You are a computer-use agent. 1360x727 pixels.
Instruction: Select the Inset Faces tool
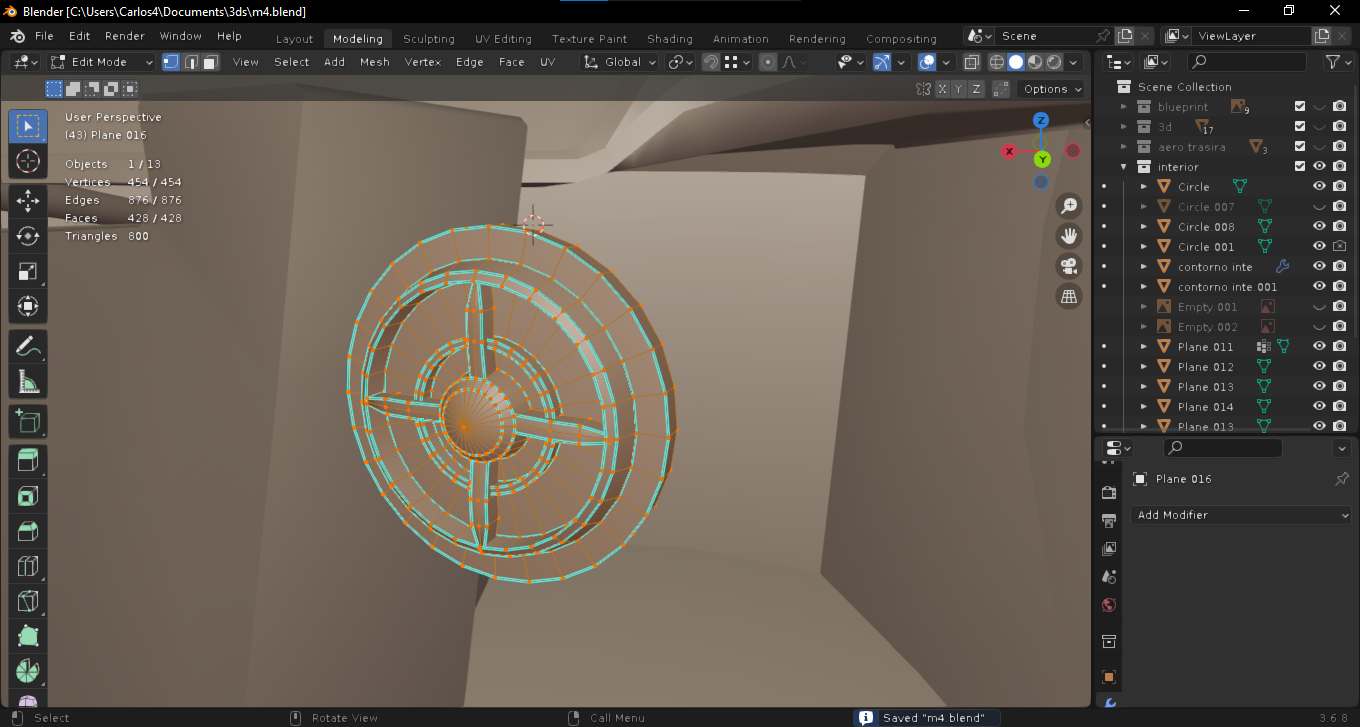(x=28, y=497)
